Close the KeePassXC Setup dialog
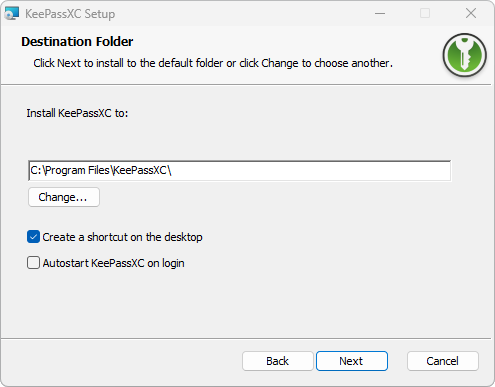The height and width of the screenshot is (387, 495). click(471, 14)
